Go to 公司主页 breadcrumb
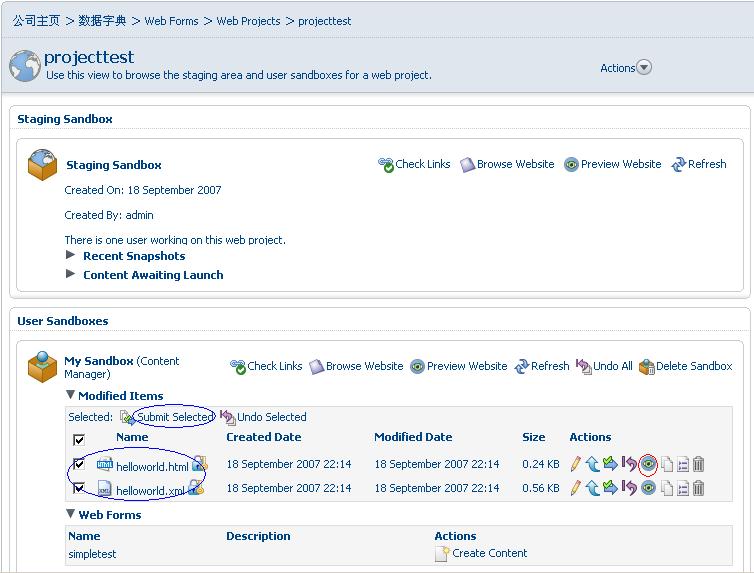 pos(37,21)
